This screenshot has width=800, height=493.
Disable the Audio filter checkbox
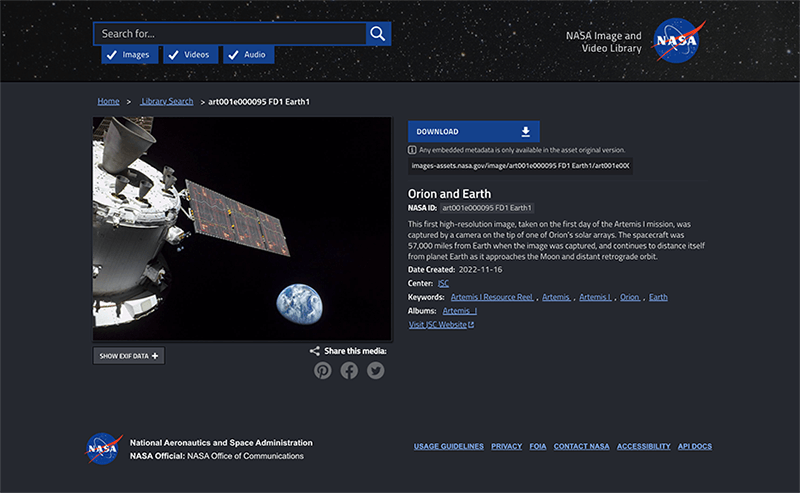click(235, 55)
